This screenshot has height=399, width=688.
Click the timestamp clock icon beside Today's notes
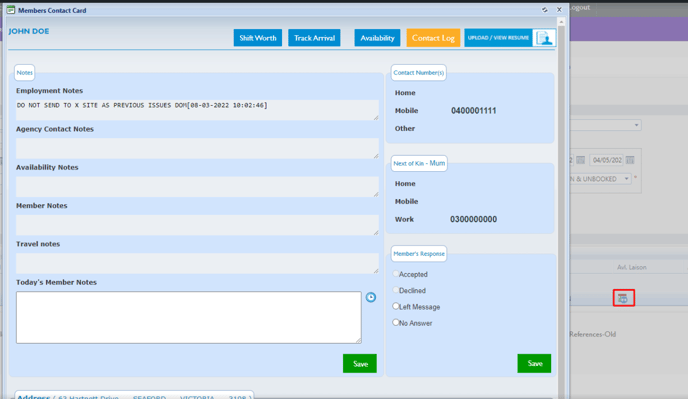371,297
